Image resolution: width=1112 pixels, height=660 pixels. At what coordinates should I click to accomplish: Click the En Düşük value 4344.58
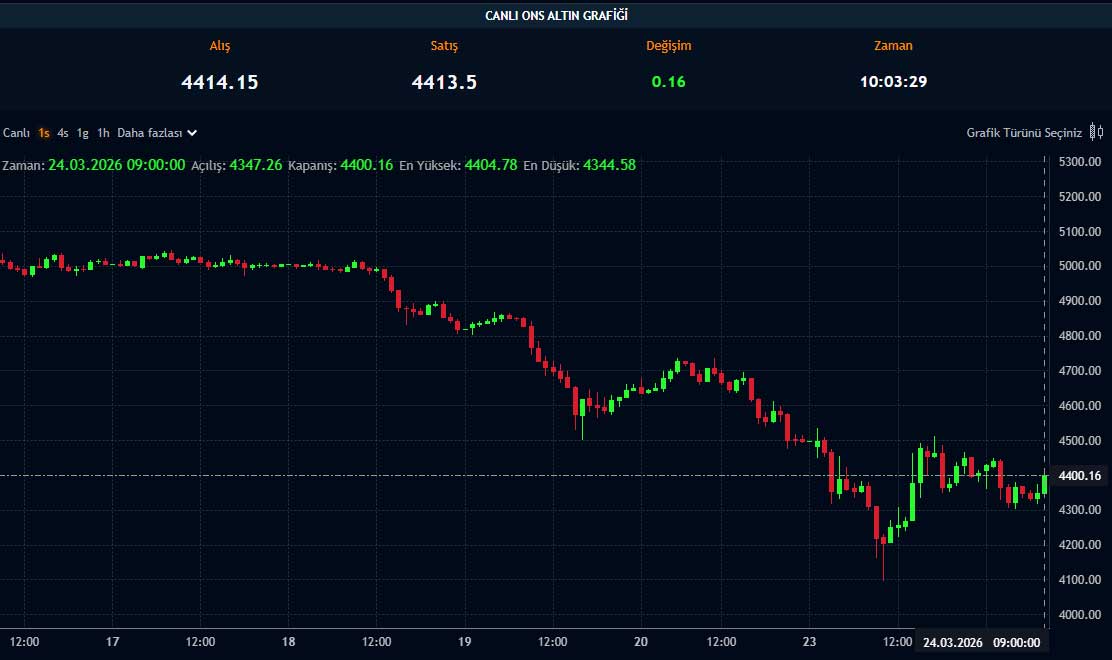609,164
